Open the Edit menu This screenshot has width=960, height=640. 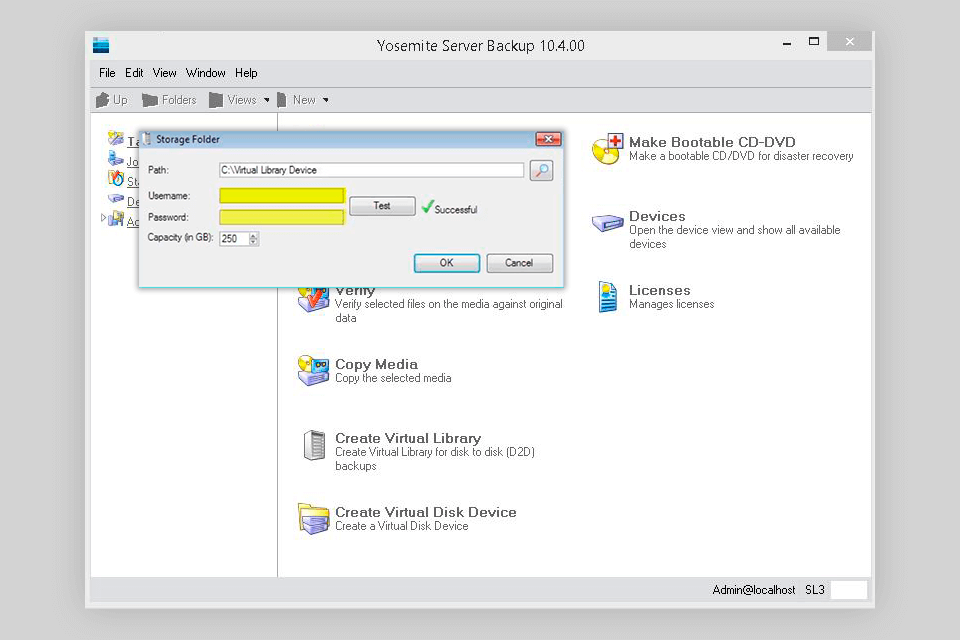coord(134,73)
